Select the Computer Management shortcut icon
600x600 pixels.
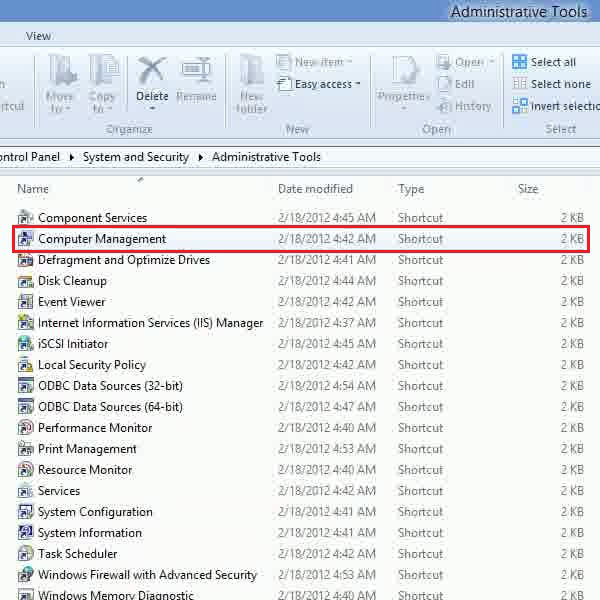coord(26,238)
